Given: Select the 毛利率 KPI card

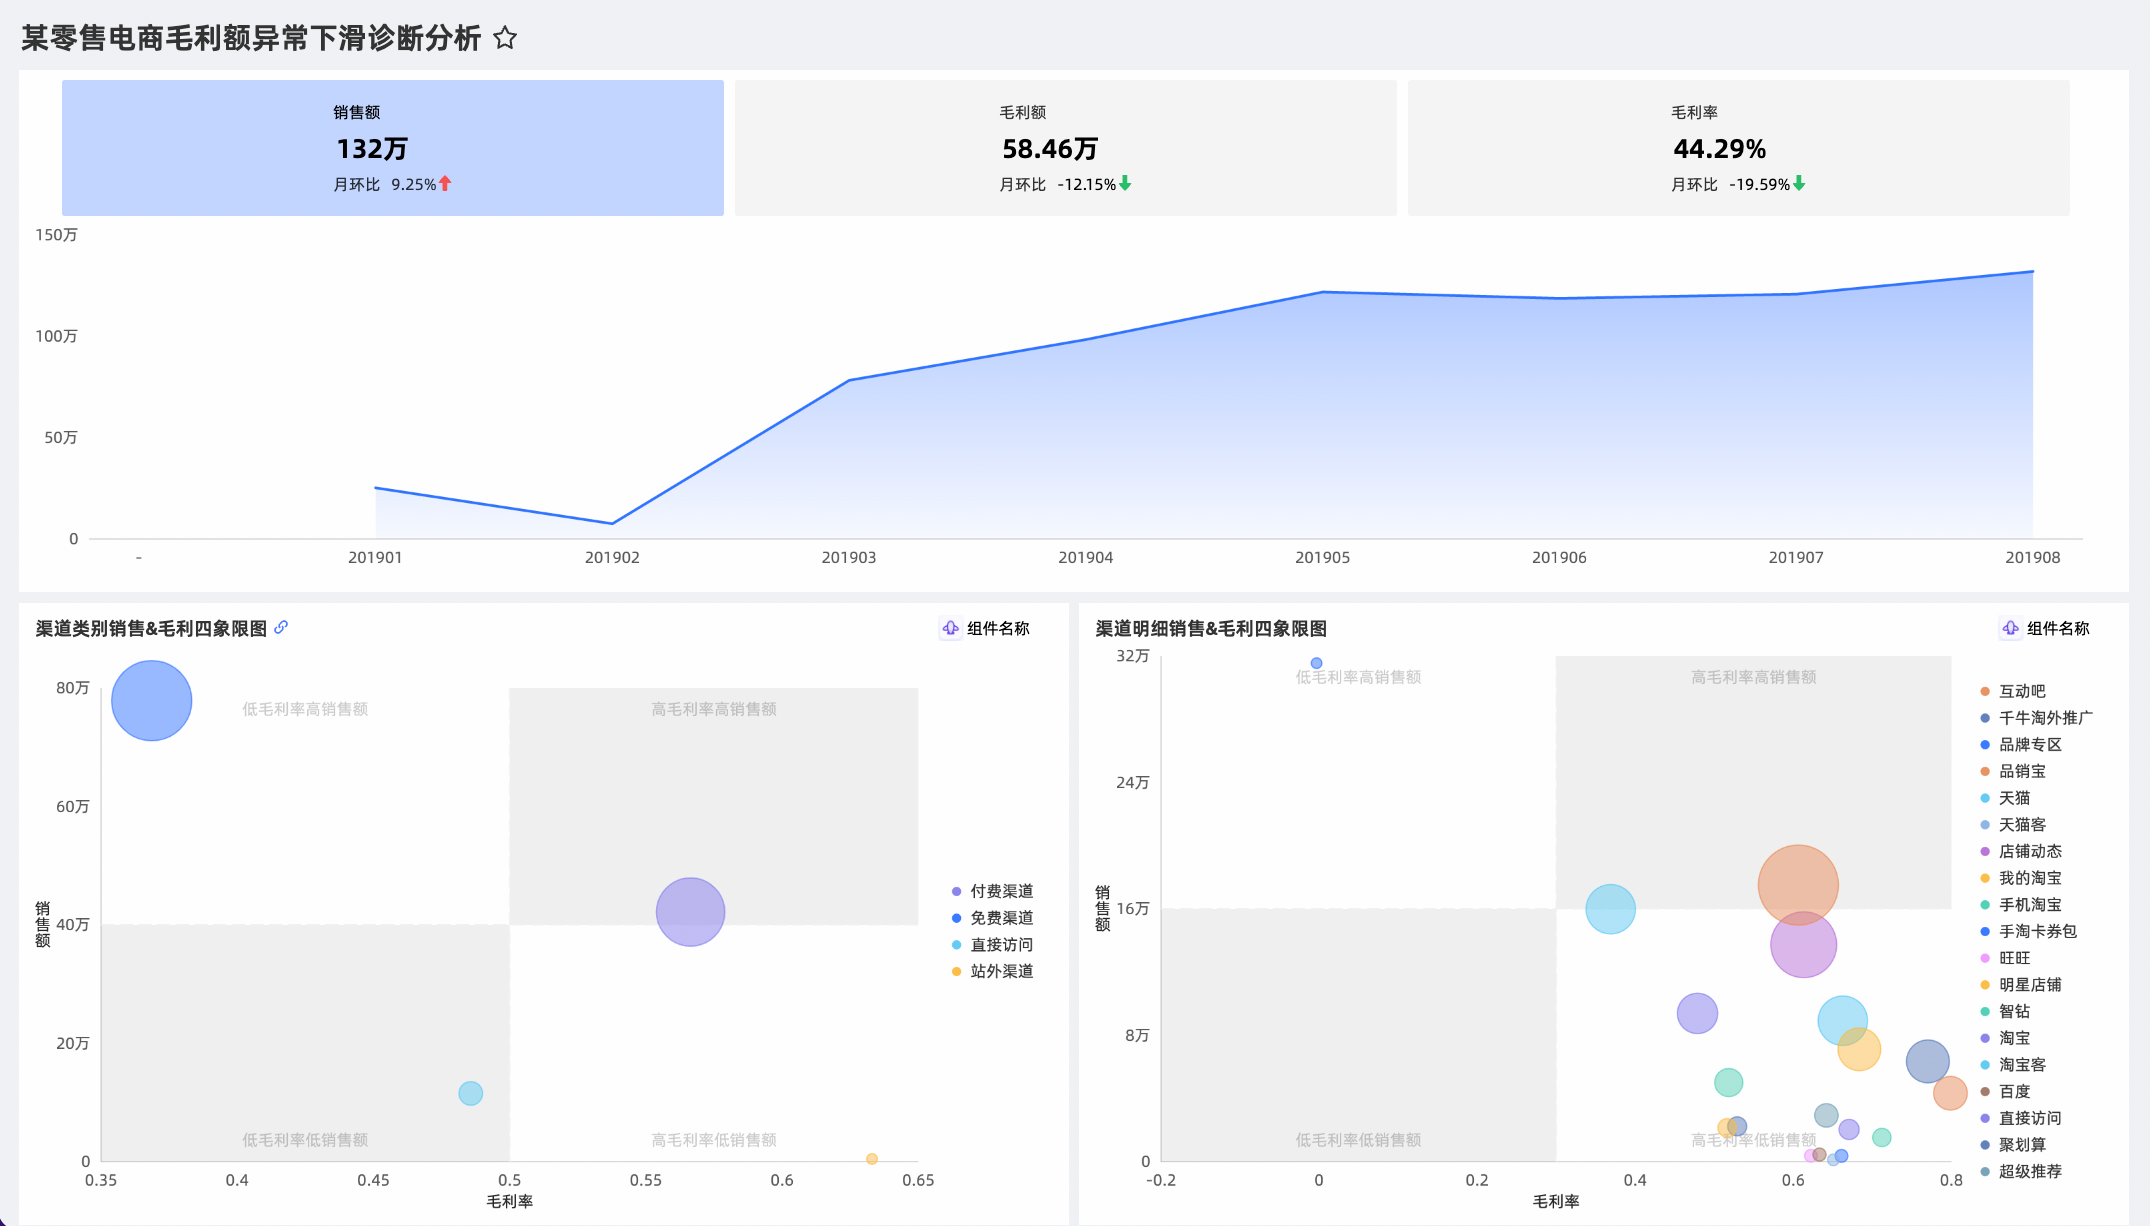Looking at the screenshot, I should tap(1739, 148).
